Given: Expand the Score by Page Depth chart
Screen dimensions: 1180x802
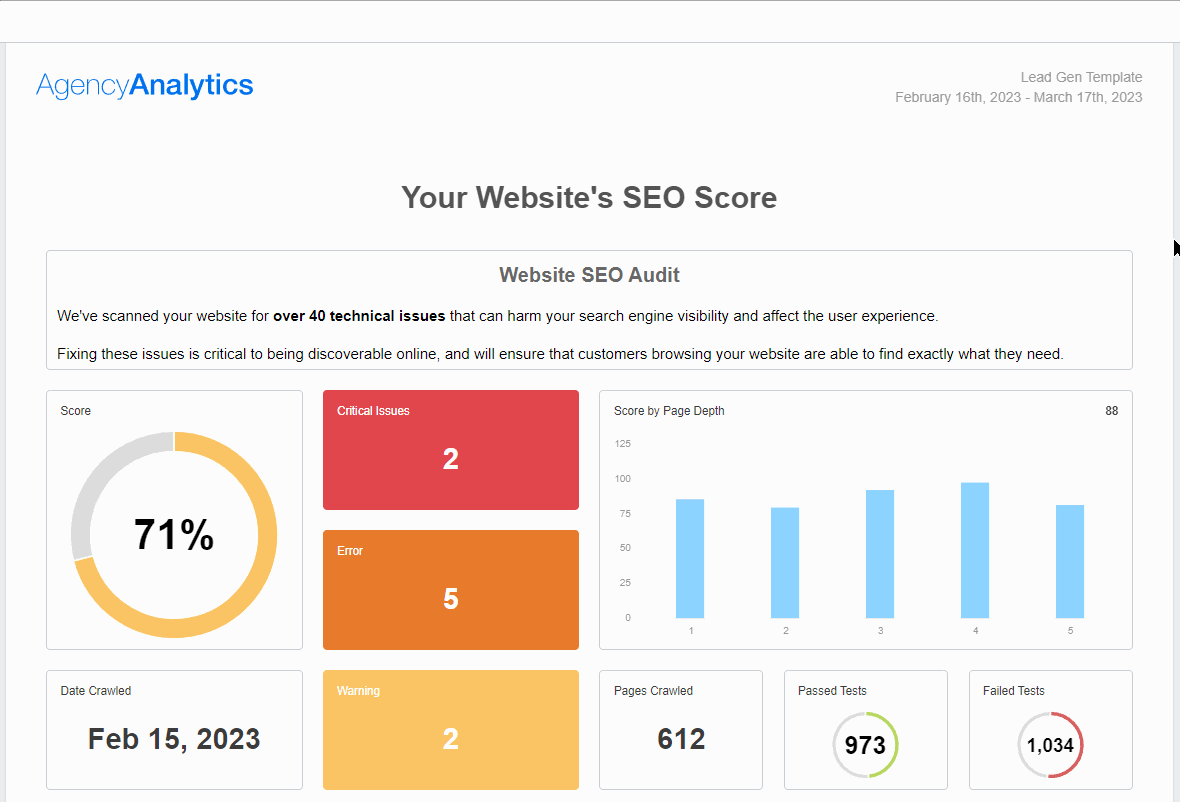Looking at the screenshot, I should click(x=865, y=520).
